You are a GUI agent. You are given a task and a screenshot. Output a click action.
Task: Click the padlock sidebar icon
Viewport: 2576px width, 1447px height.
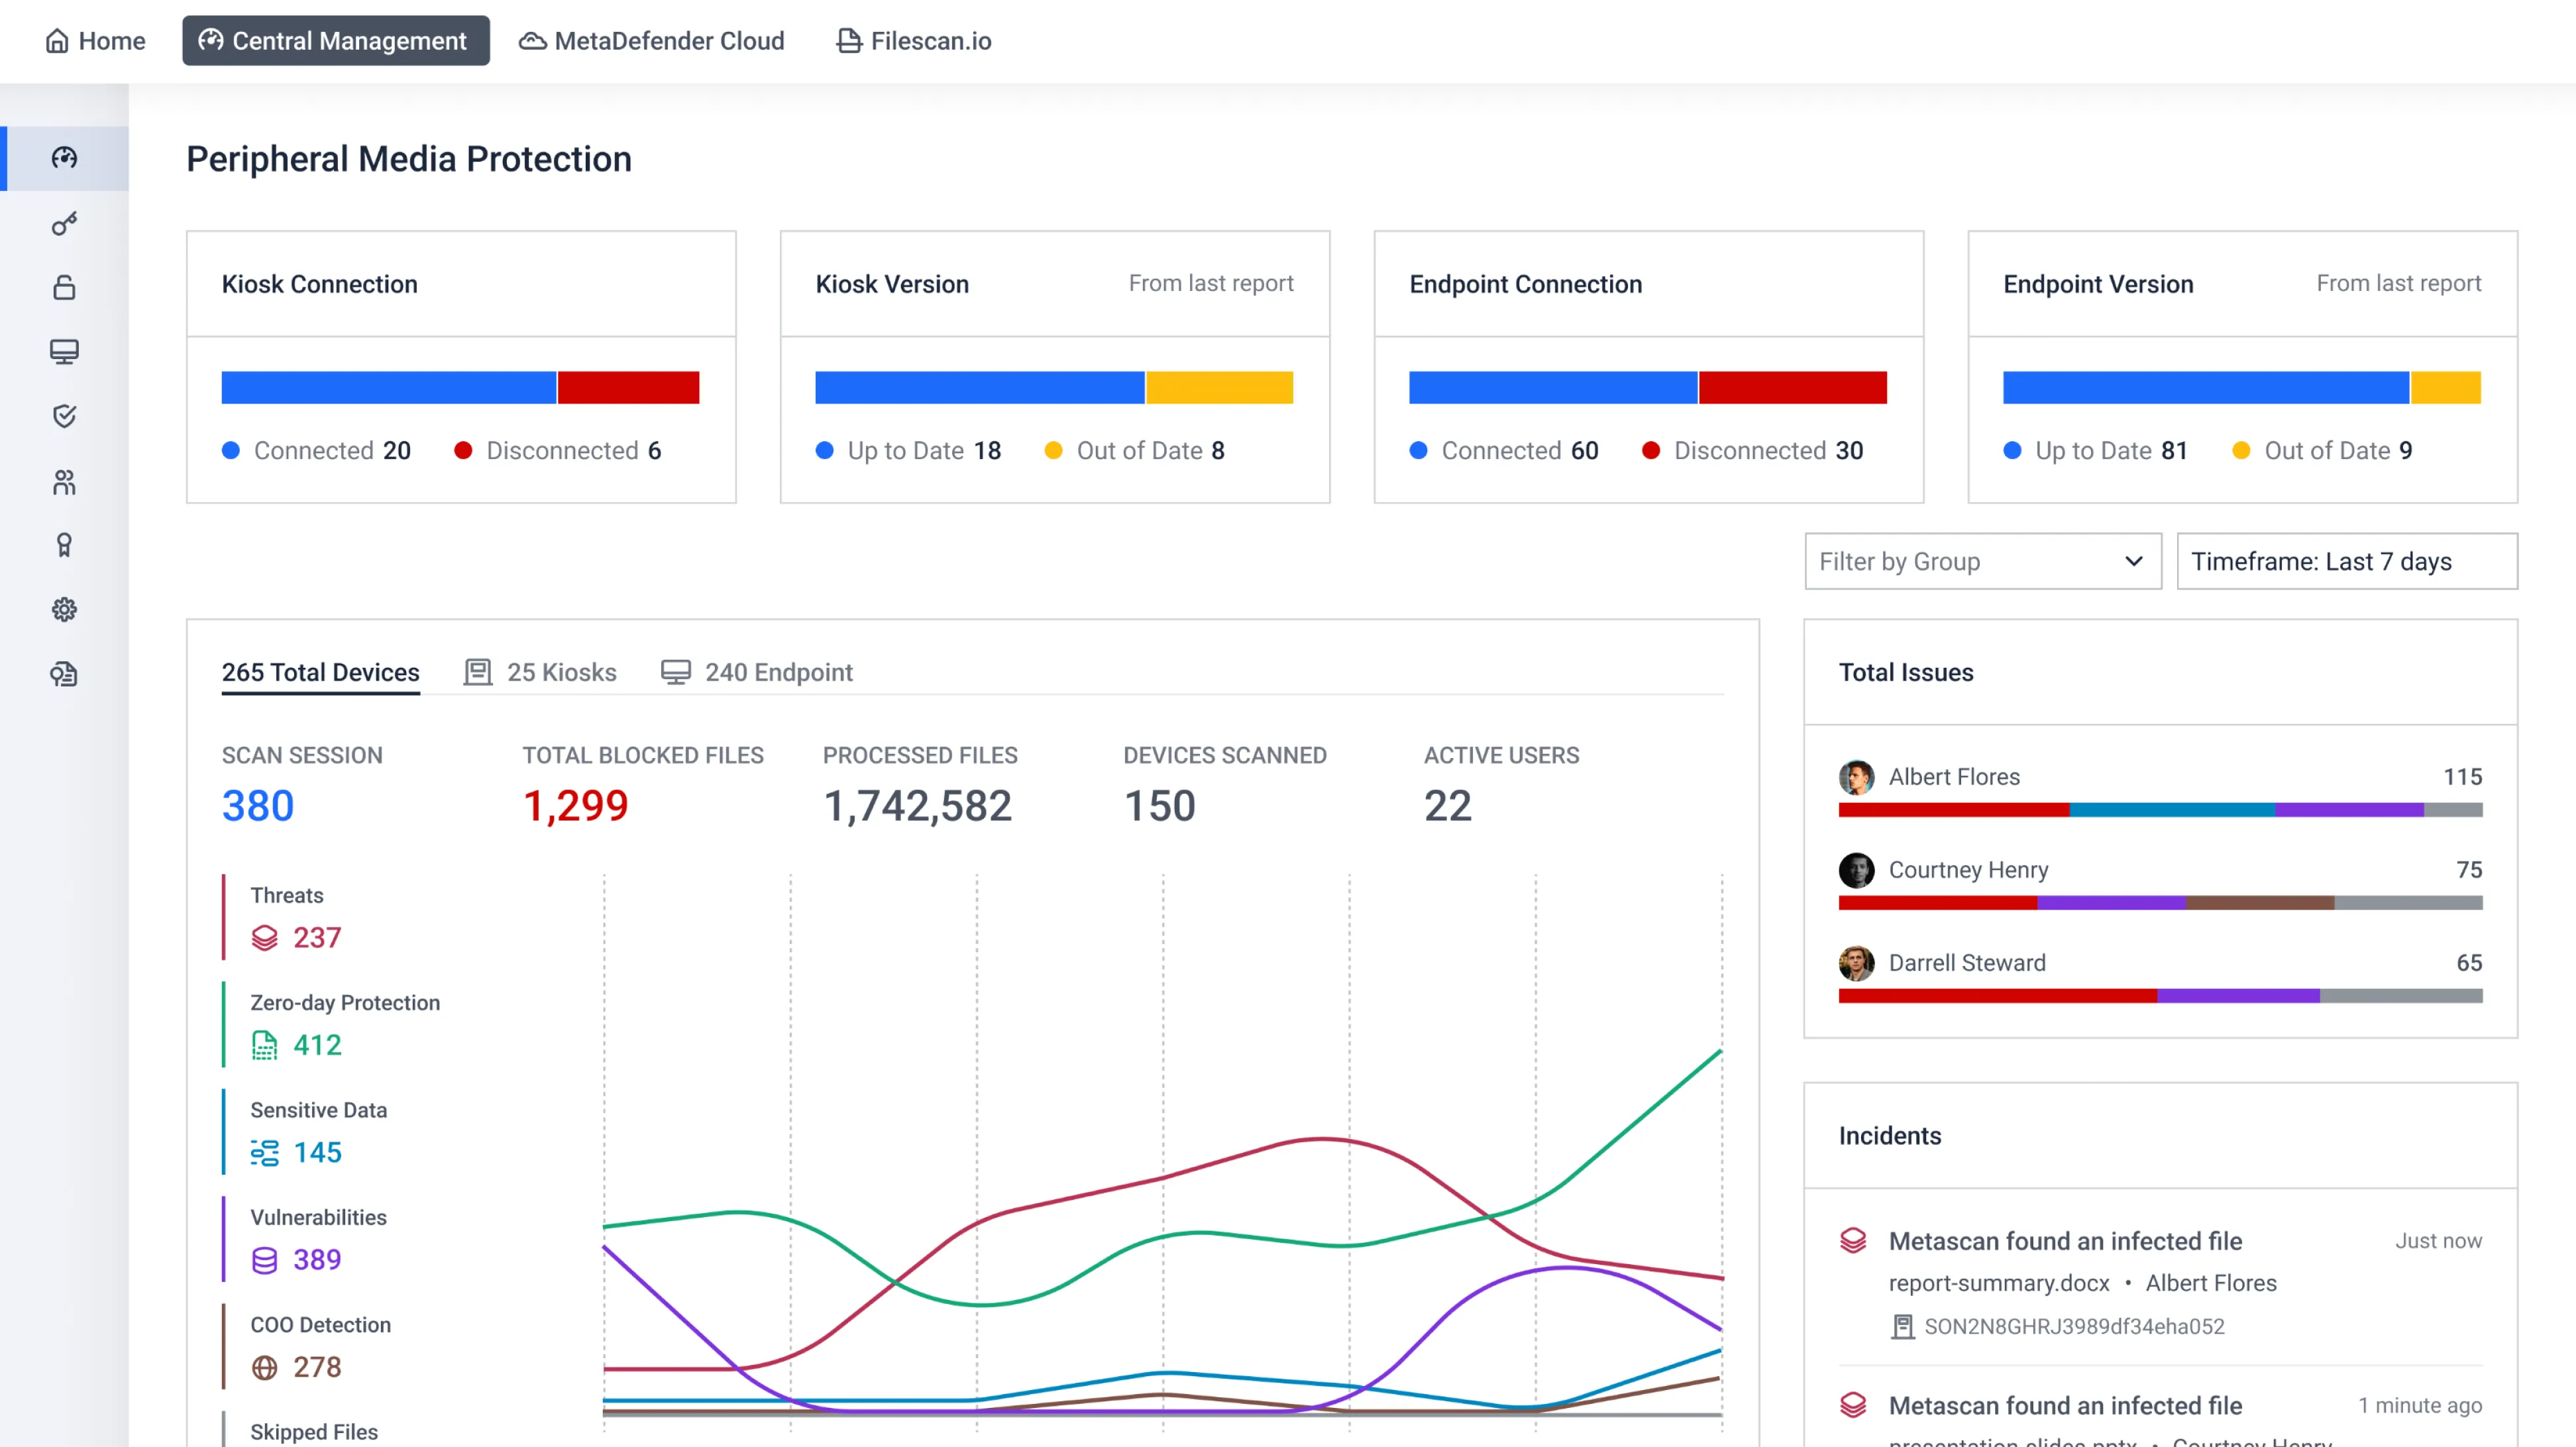coord(64,288)
